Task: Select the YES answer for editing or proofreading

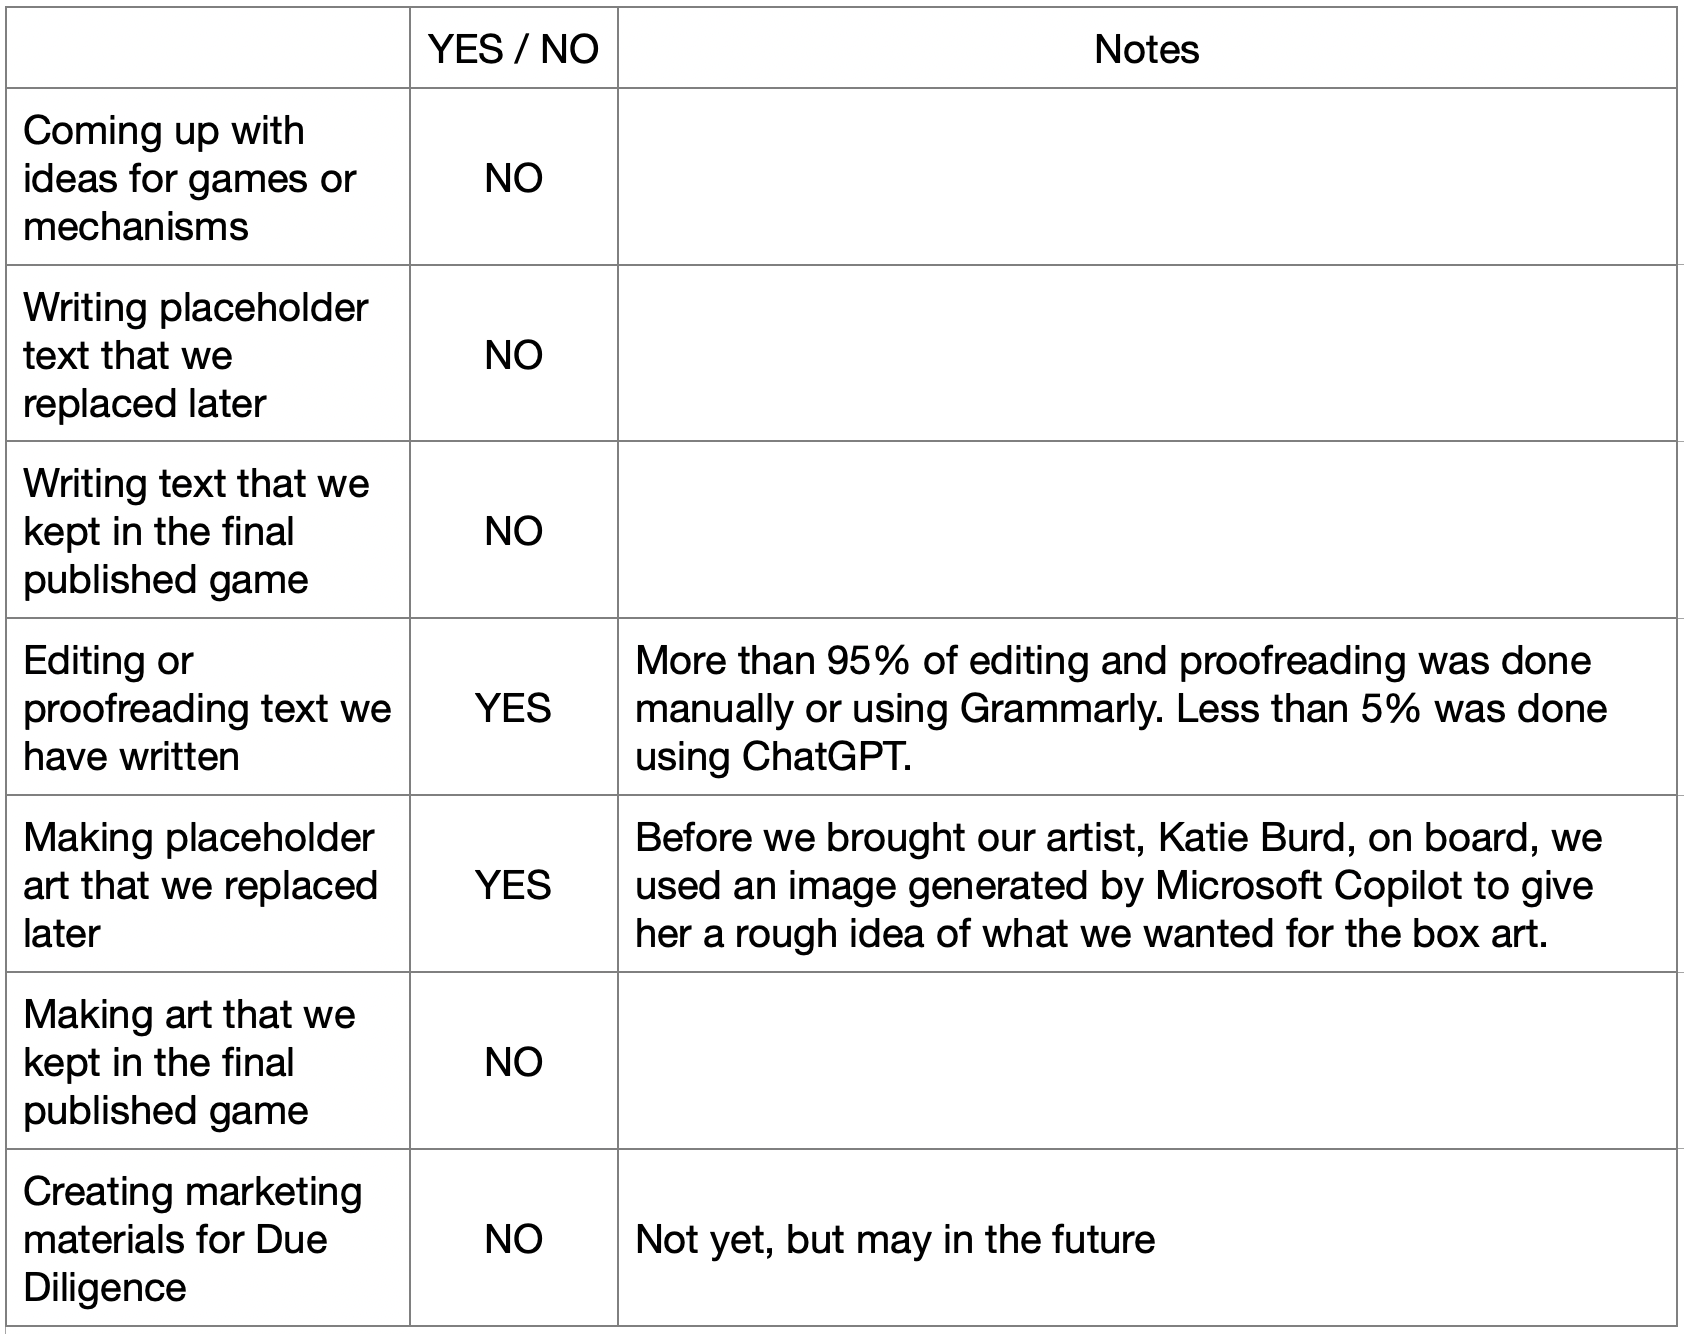Action: 513,708
